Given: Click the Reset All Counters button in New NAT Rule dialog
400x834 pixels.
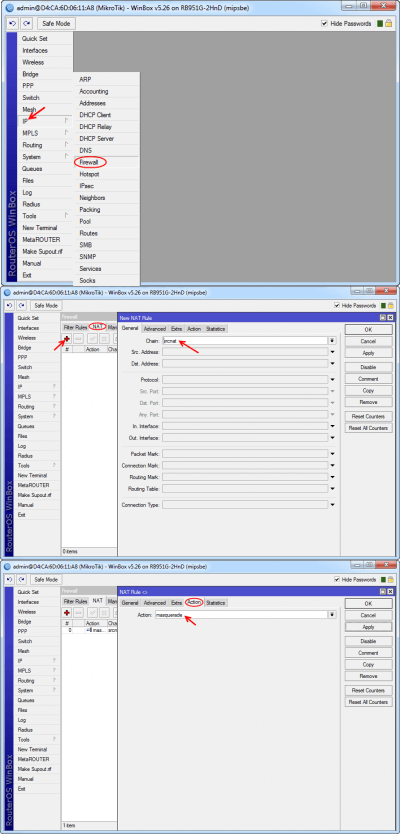Looking at the screenshot, I should (368, 428).
